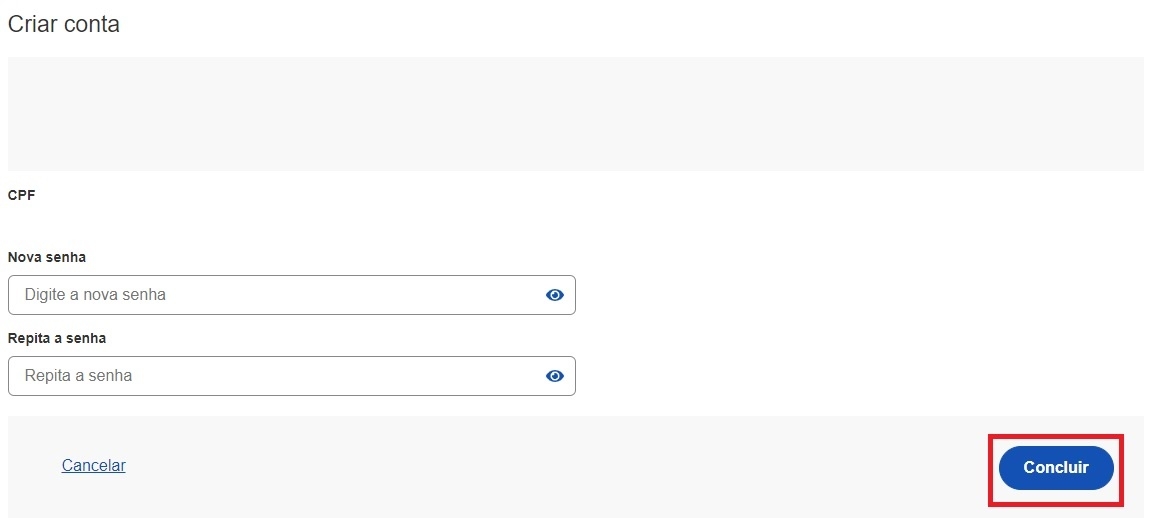This screenshot has height=518, width=1149.
Task: Place cursor in the confirm password text box
Action: tap(270, 376)
